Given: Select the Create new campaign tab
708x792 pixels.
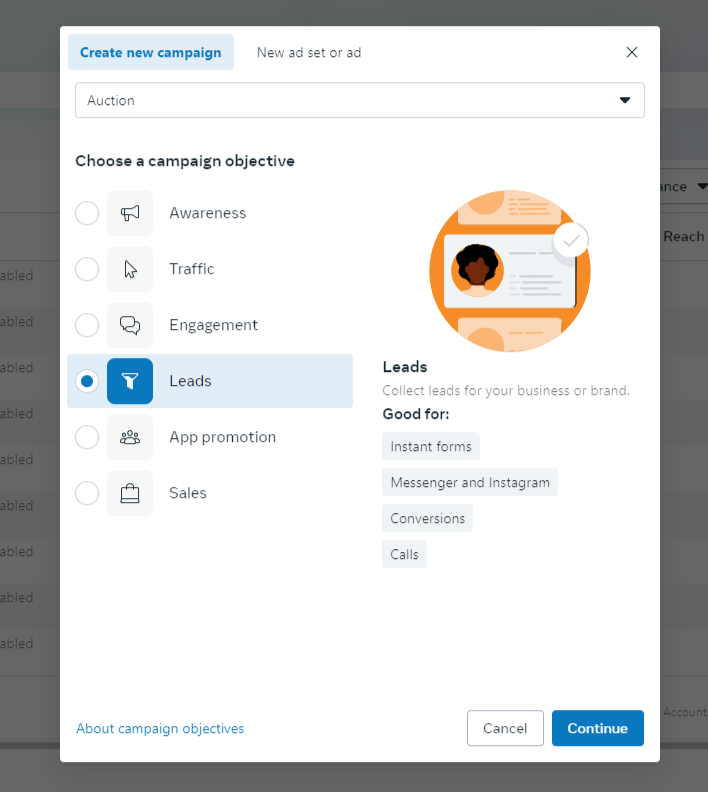Looking at the screenshot, I should (151, 52).
